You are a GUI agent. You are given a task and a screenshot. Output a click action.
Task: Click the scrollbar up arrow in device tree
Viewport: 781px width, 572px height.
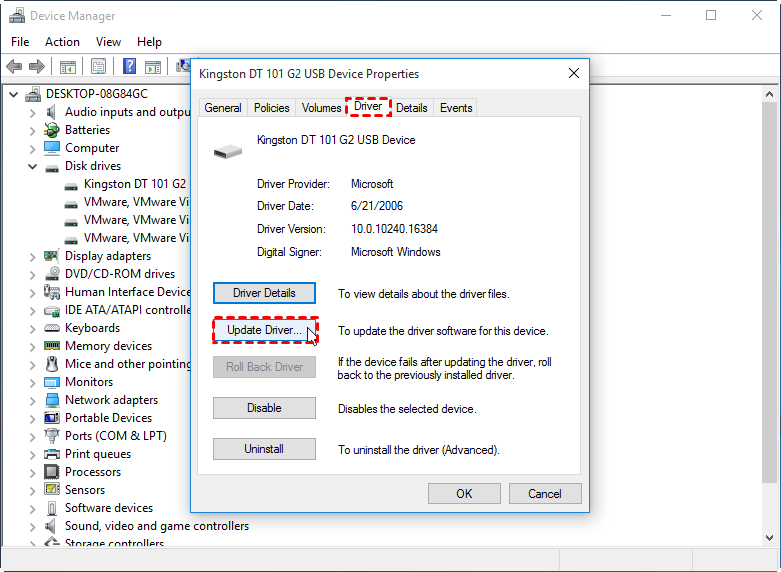pyautogui.click(x=769, y=94)
